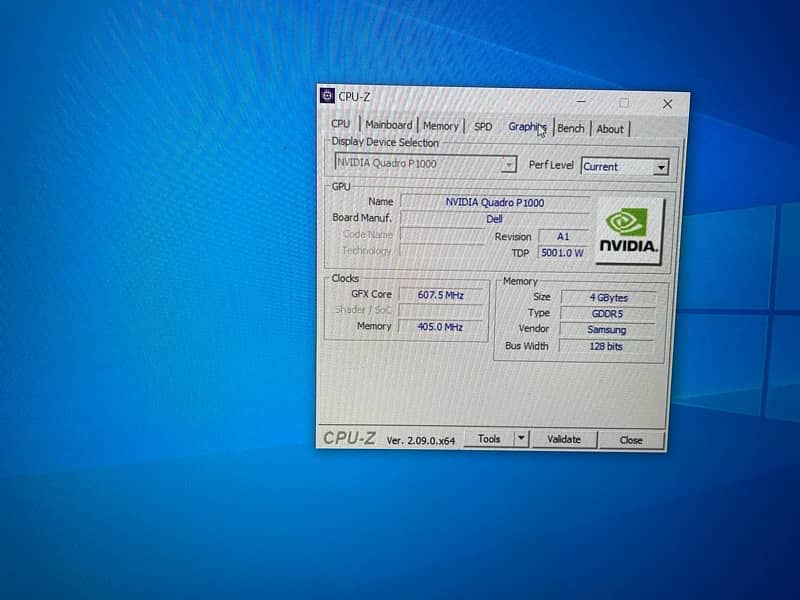Viewport: 800px width, 600px height.
Task: Switch to the Bench tab
Action: (x=571, y=128)
